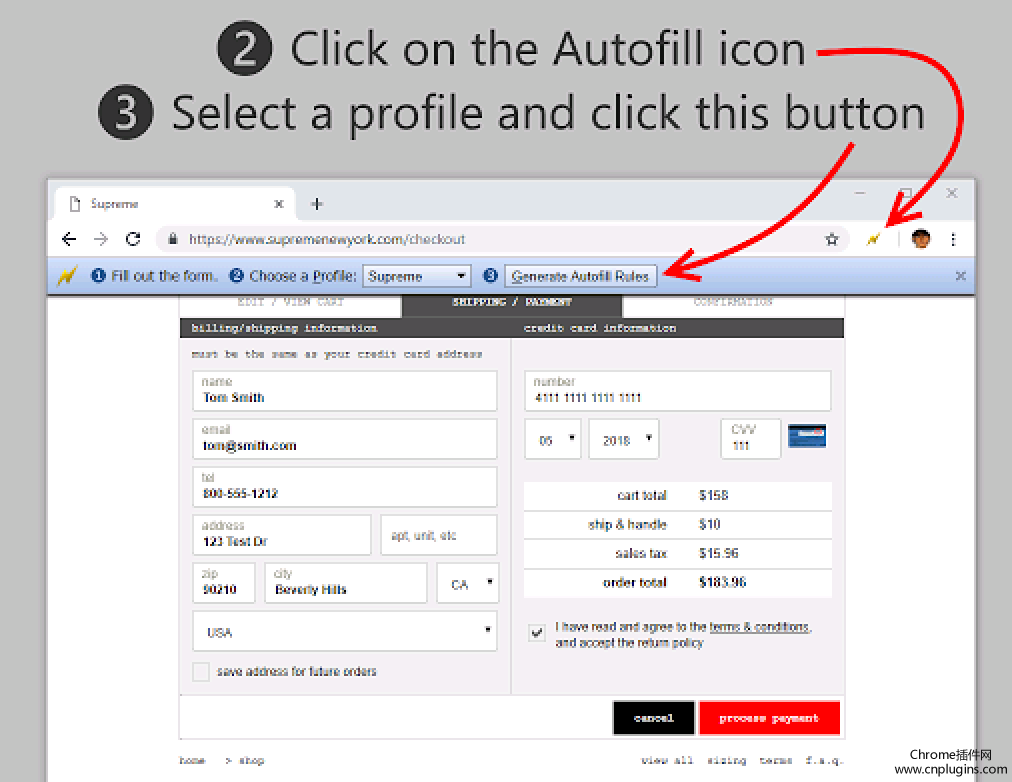Toggle save address for future orders
The height and width of the screenshot is (782, 1012).
coord(201,672)
